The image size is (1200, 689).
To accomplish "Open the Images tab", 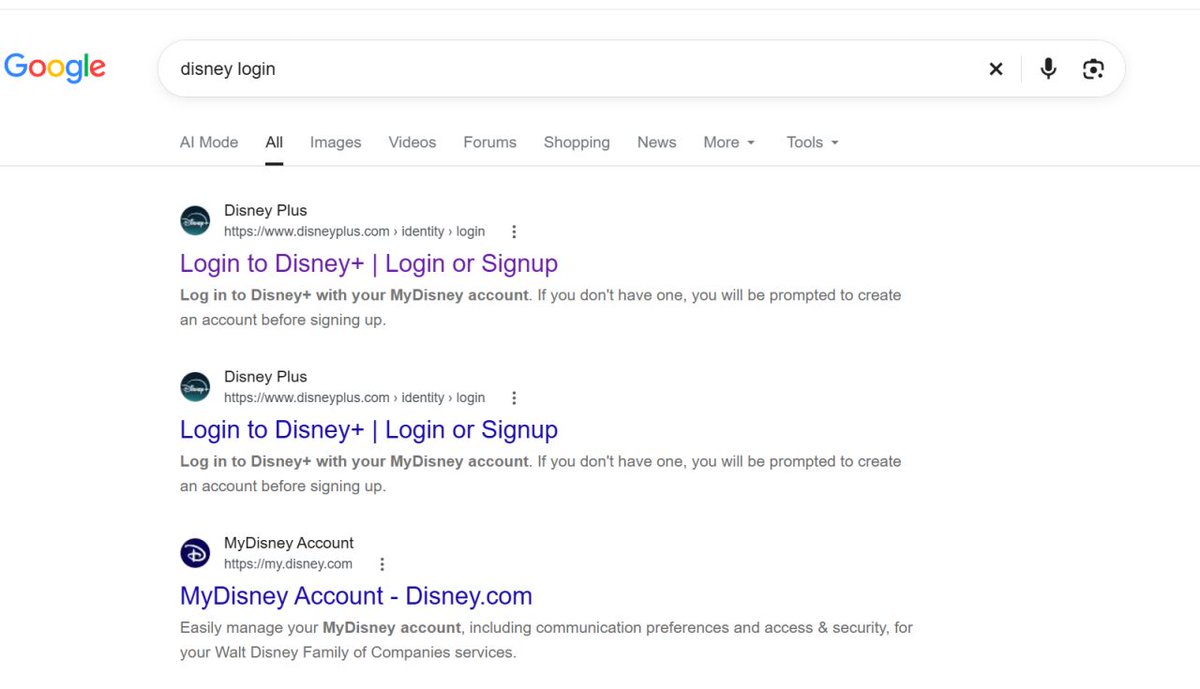I will [x=335, y=142].
